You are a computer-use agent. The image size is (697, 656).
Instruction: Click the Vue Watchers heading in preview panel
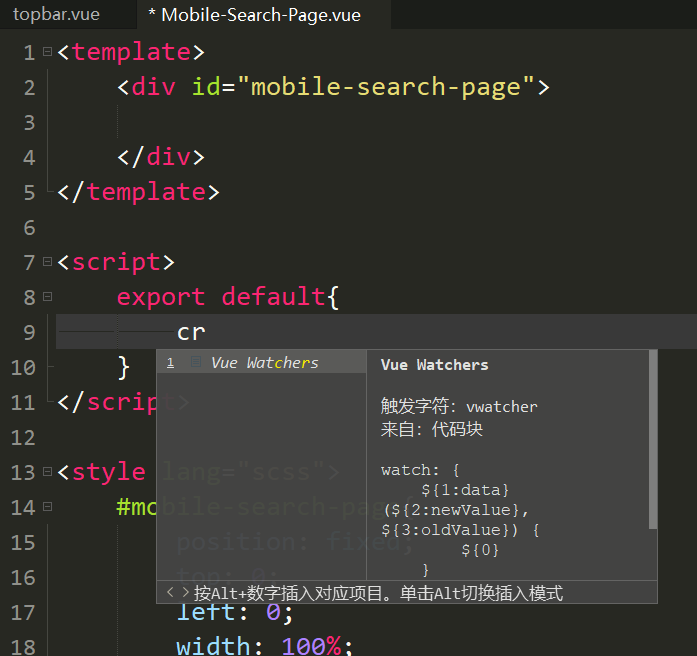(434, 365)
